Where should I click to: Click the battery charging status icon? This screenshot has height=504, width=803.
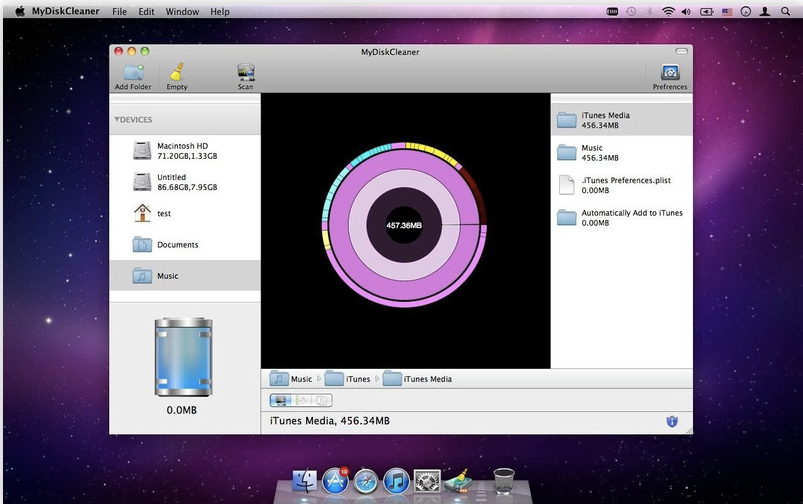pyautogui.click(x=707, y=11)
